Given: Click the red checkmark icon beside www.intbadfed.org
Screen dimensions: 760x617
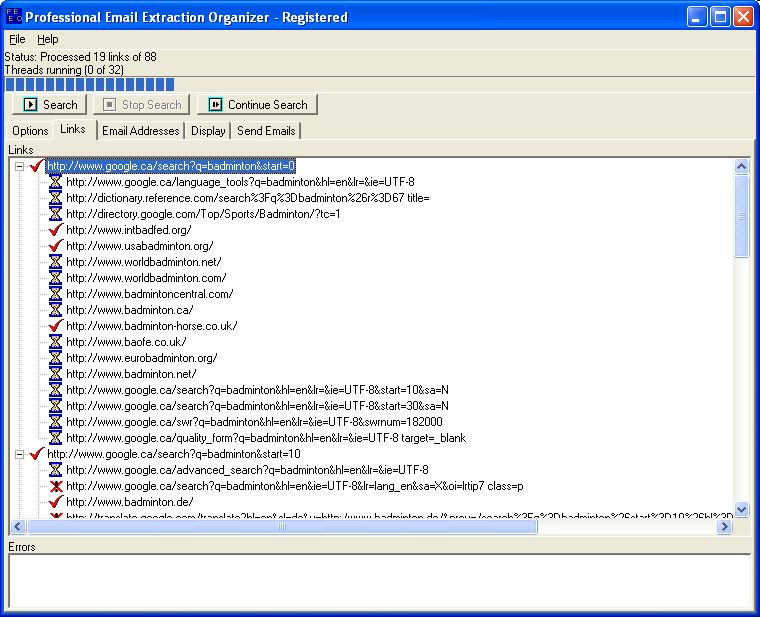Looking at the screenshot, I should [x=55, y=230].
